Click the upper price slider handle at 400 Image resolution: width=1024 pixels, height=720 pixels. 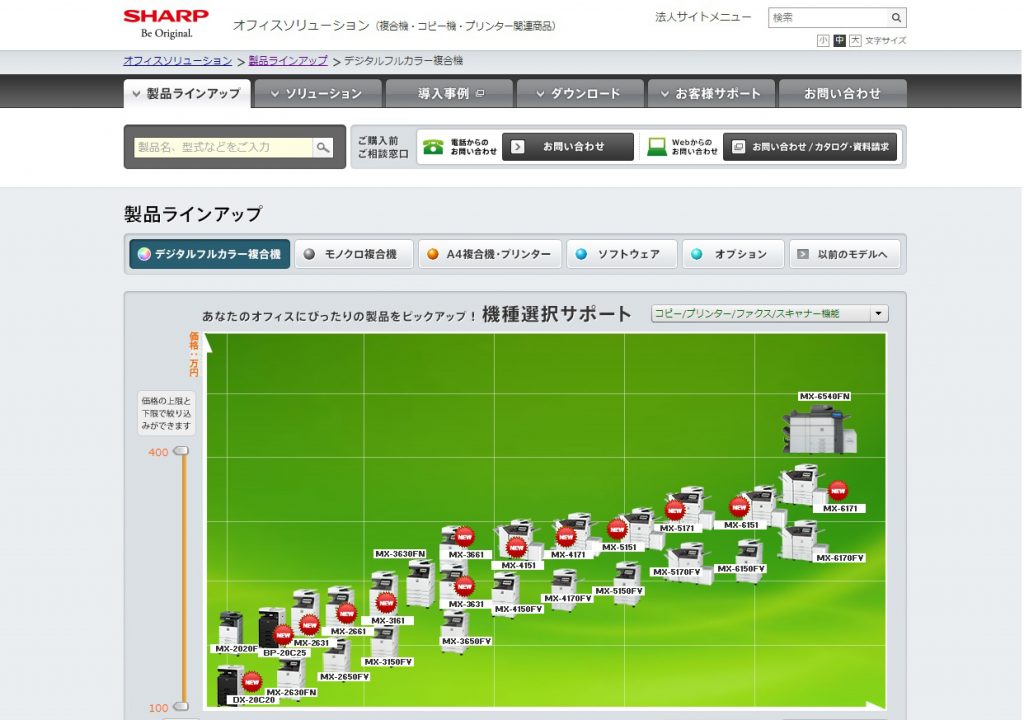182,451
